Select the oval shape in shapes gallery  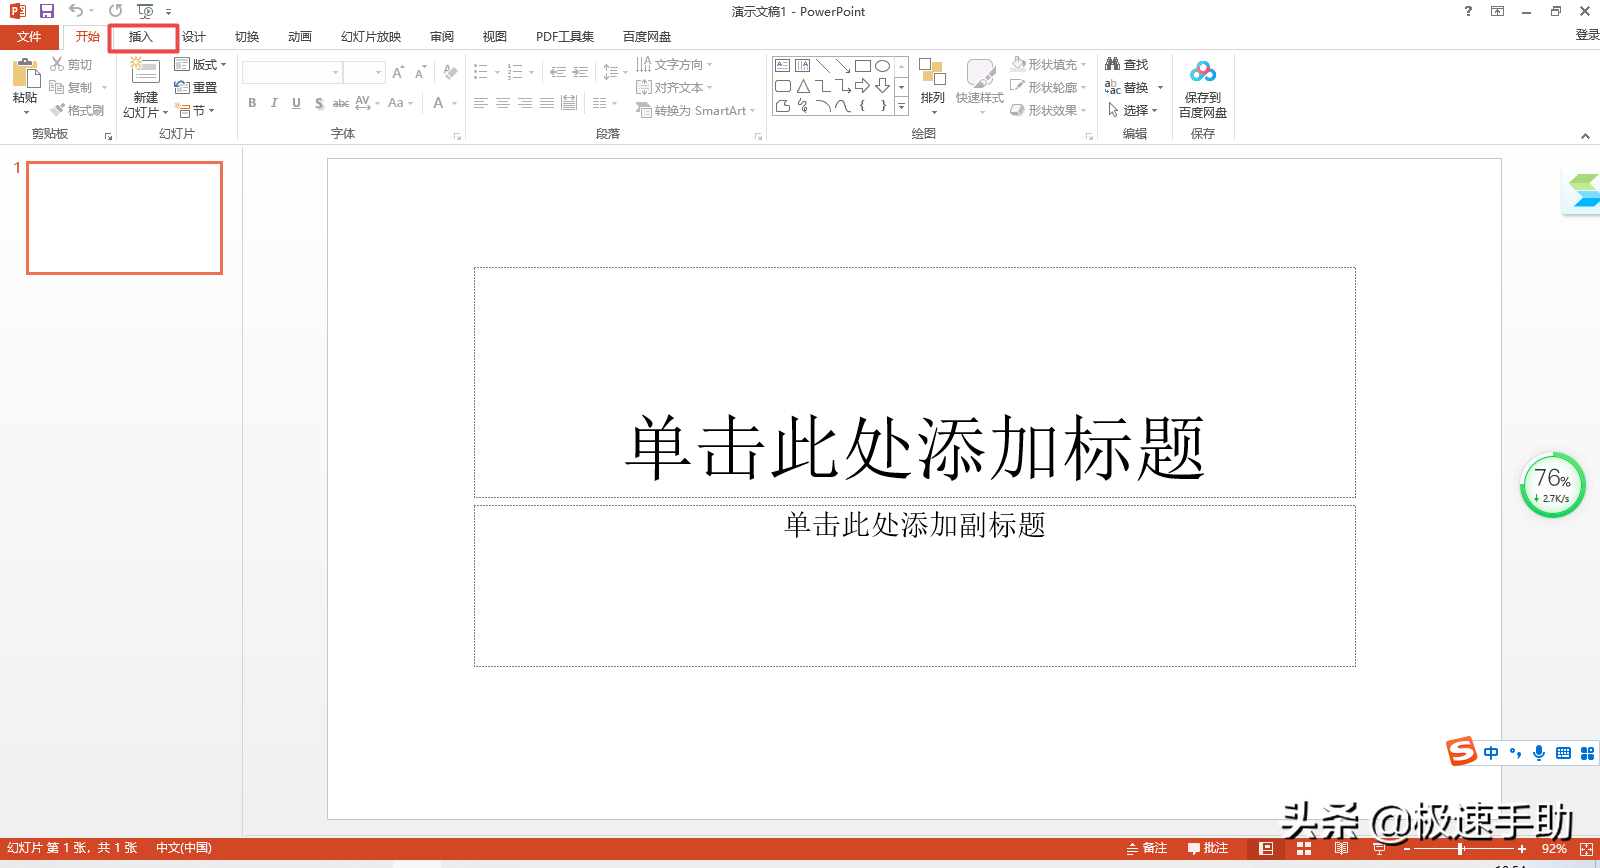point(882,66)
